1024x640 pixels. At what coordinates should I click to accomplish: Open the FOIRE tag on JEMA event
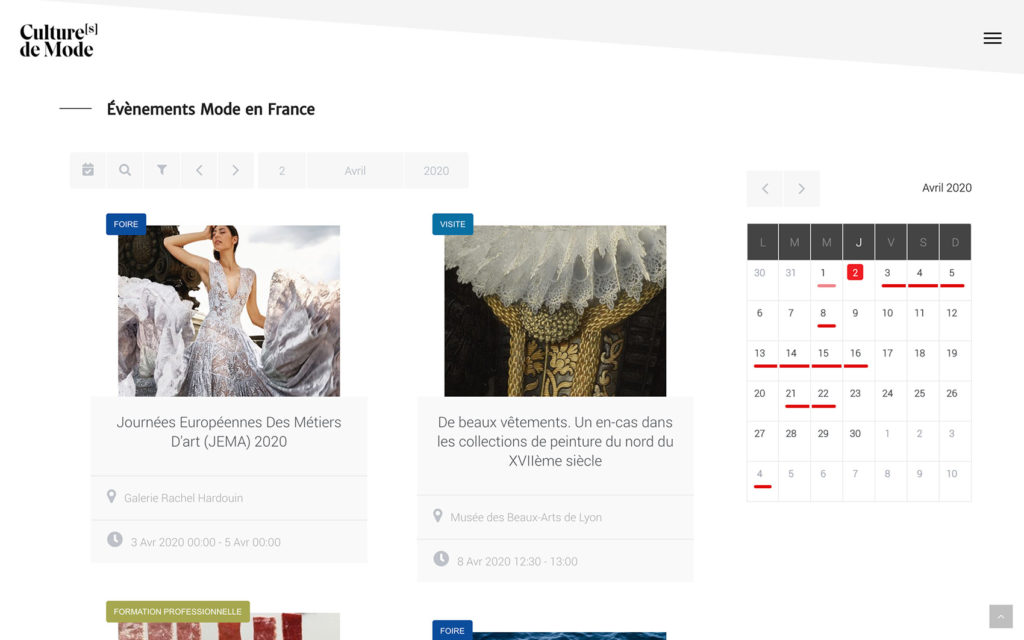click(126, 224)
